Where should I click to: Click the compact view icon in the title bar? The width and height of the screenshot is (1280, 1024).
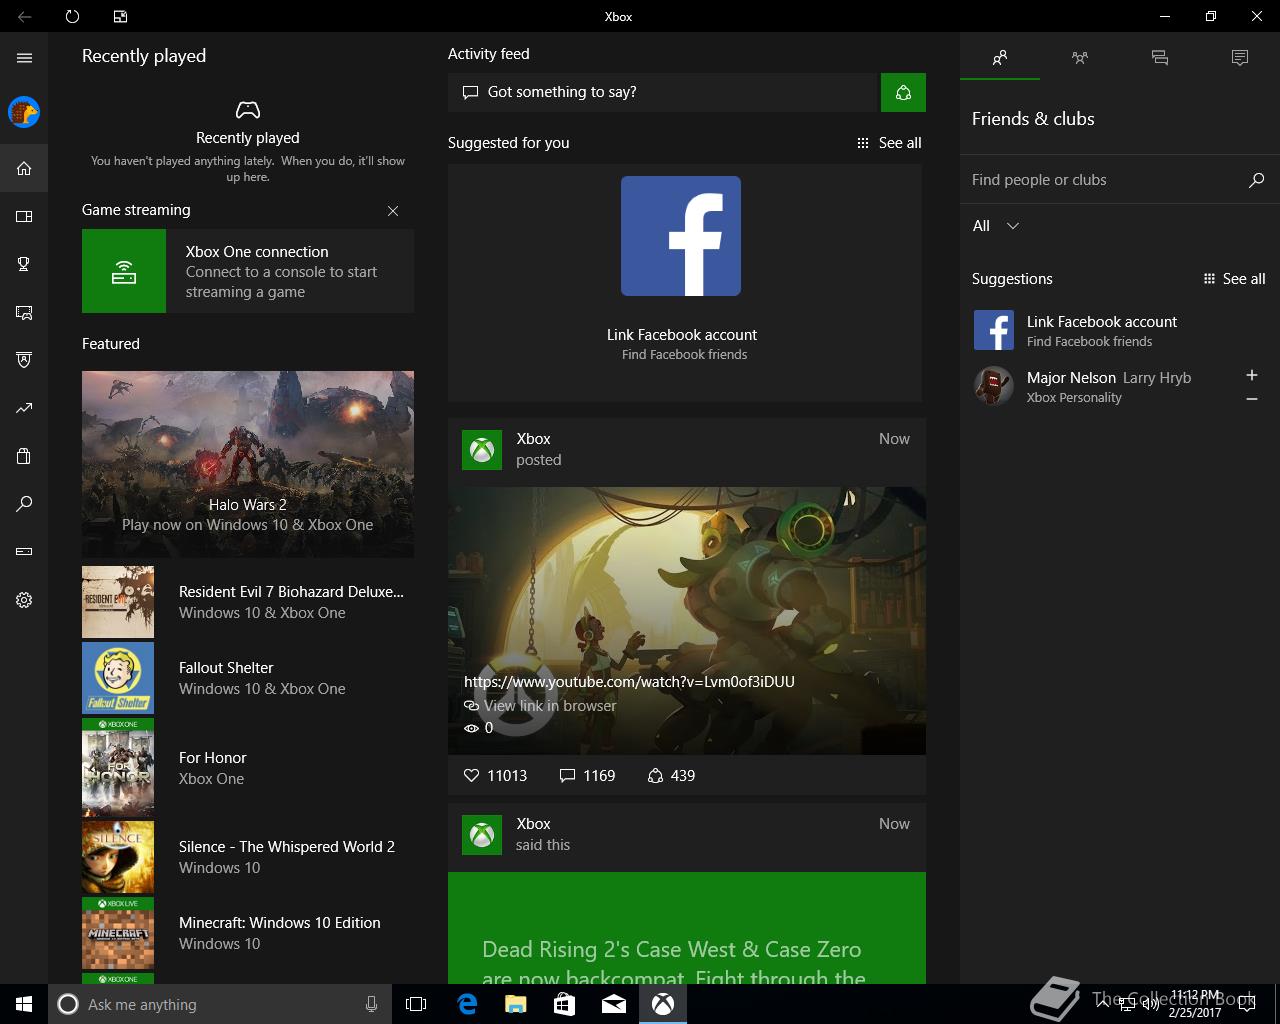120,16
